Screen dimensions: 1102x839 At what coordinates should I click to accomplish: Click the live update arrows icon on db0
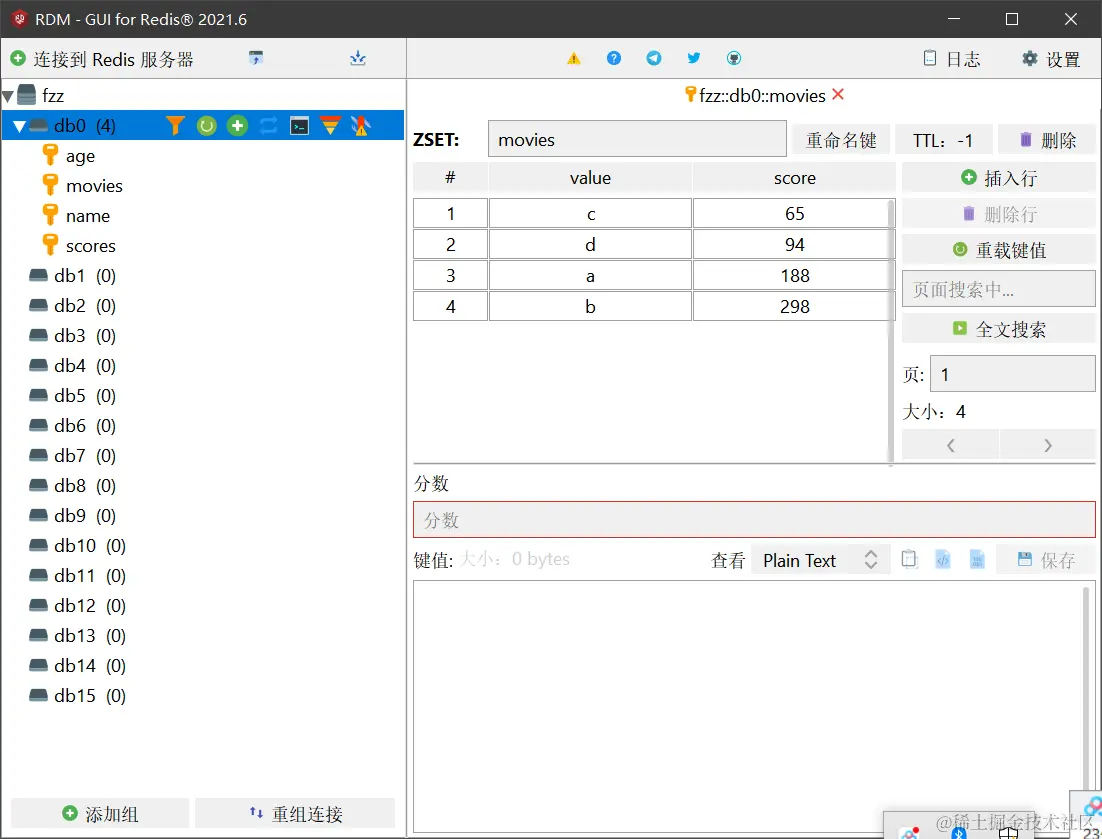[x=268, y=126]
